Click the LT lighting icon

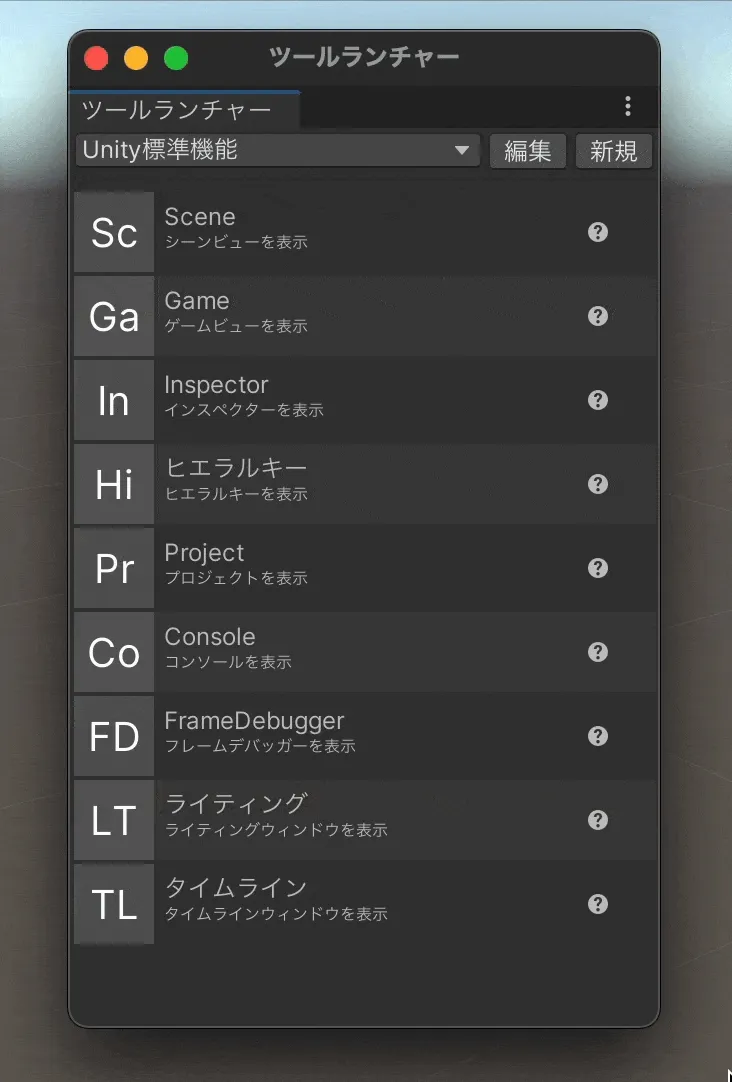point(114,821)
